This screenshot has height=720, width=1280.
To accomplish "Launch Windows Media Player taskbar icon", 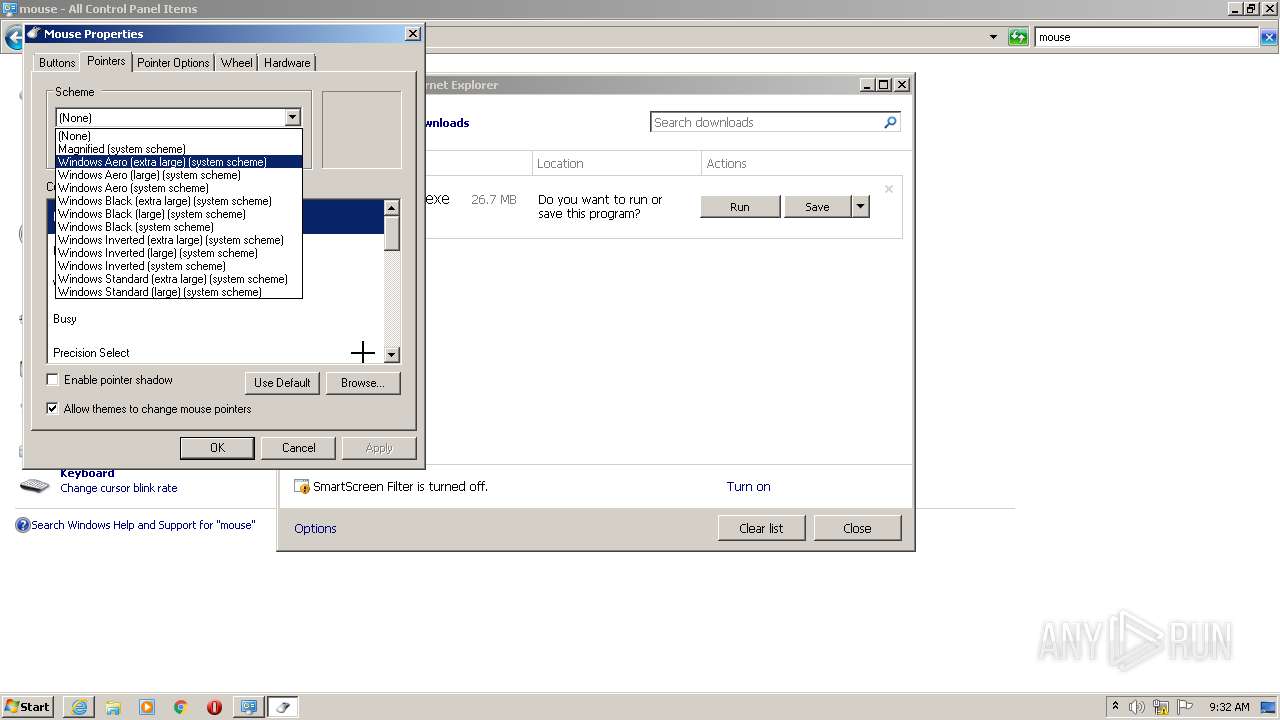I will click(147, 707).
